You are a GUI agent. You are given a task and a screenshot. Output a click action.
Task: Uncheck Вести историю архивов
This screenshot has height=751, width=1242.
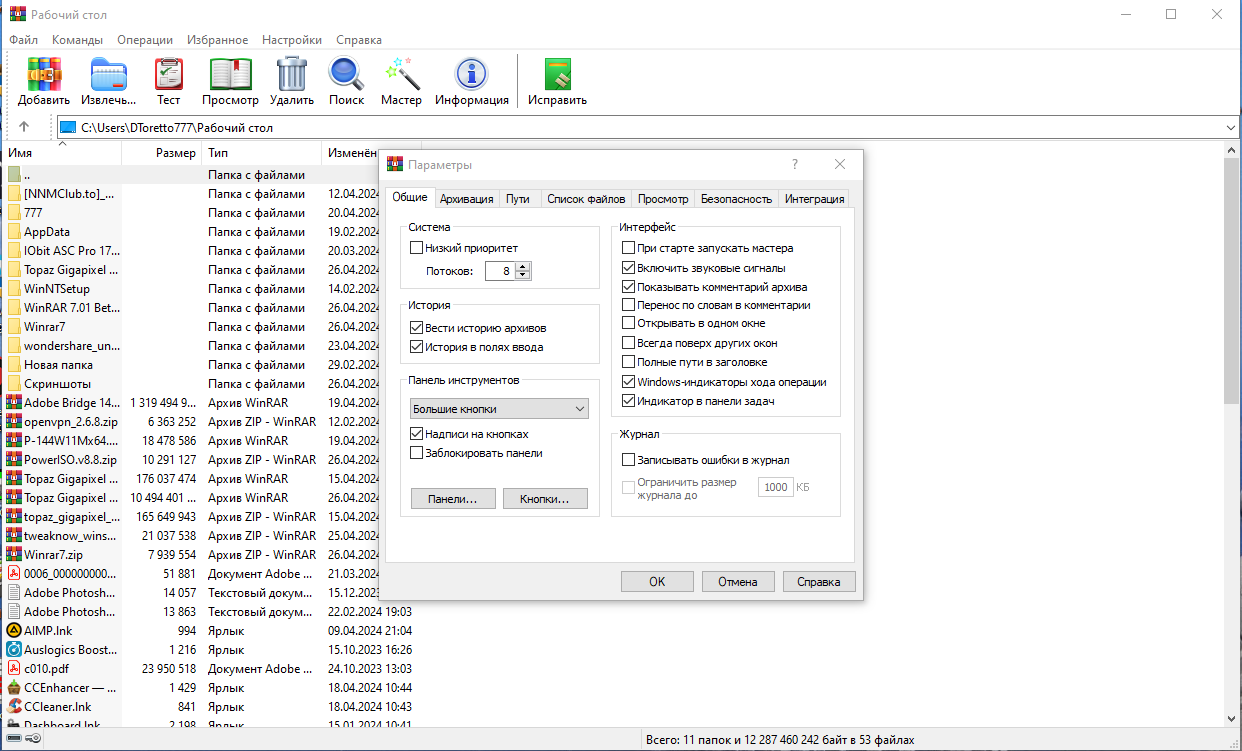417,328
